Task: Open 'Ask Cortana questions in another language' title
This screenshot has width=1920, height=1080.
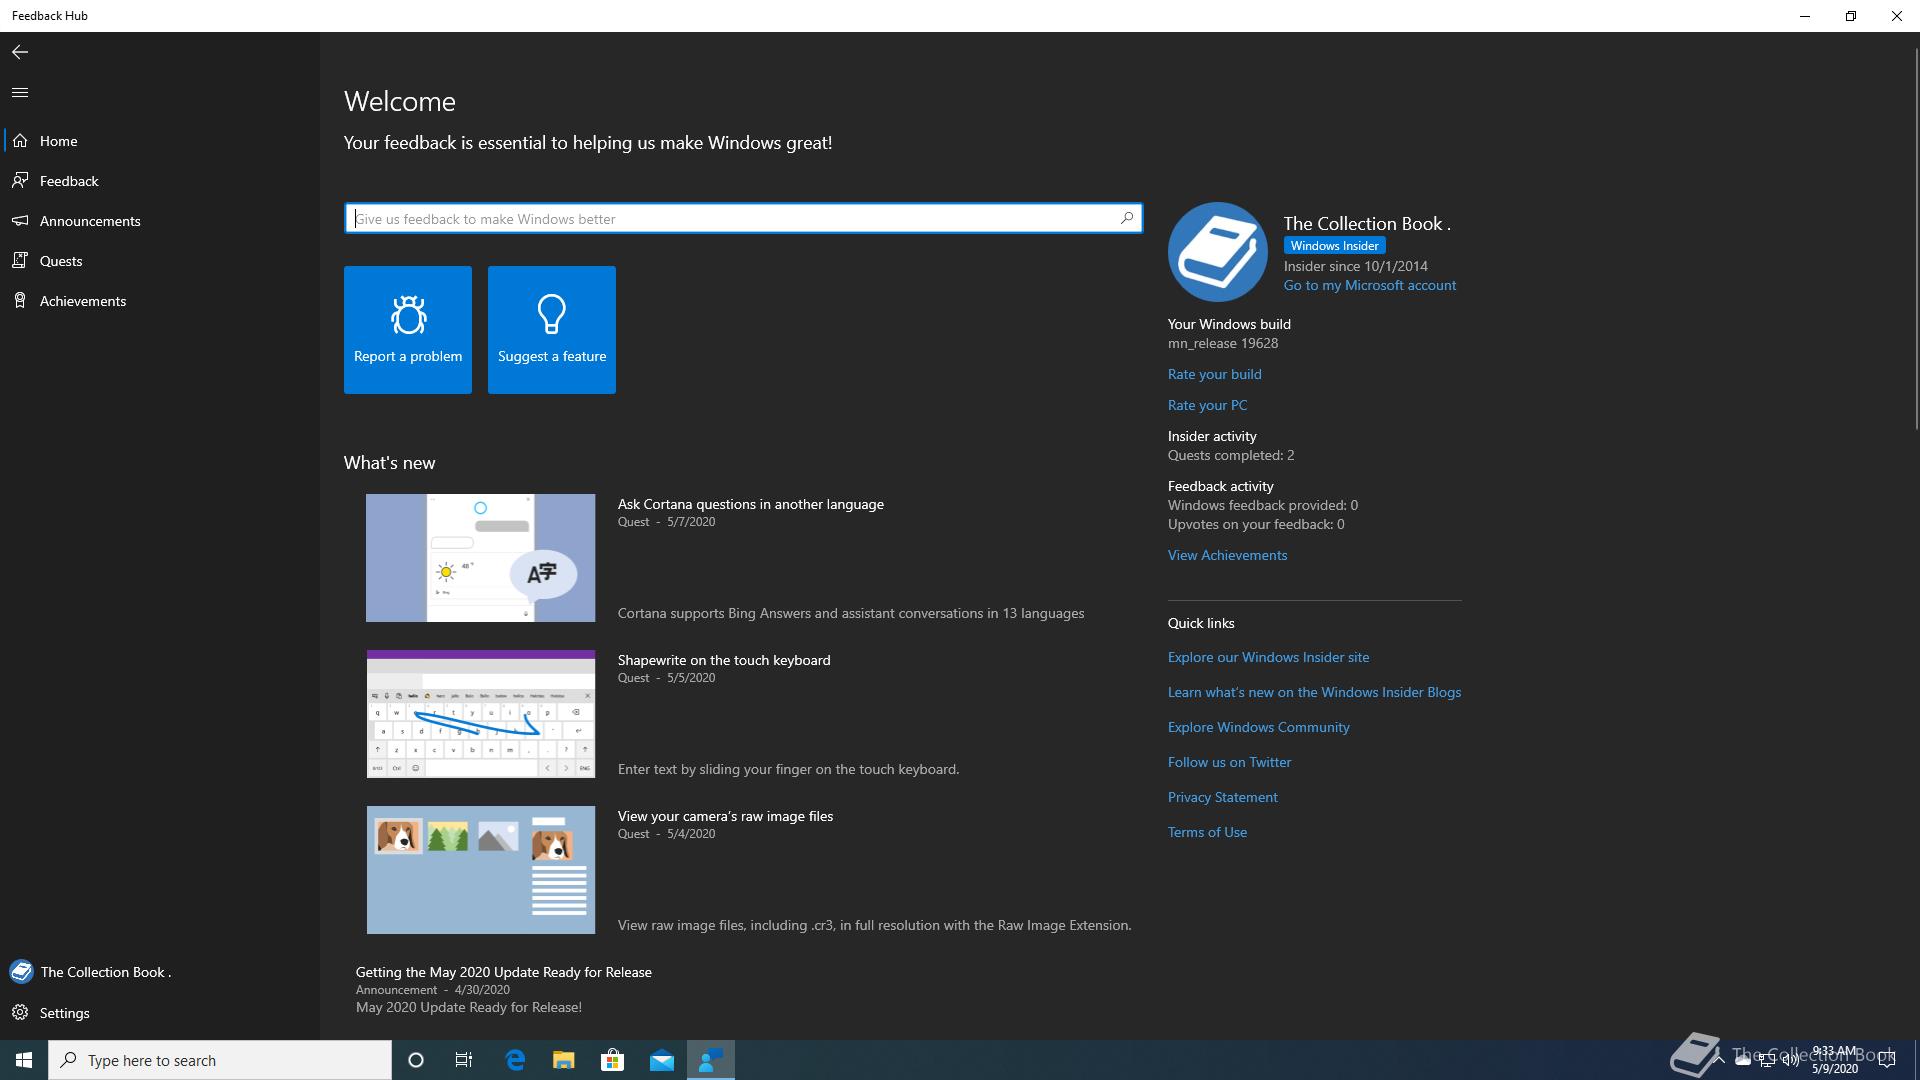Action: point(750,504)
